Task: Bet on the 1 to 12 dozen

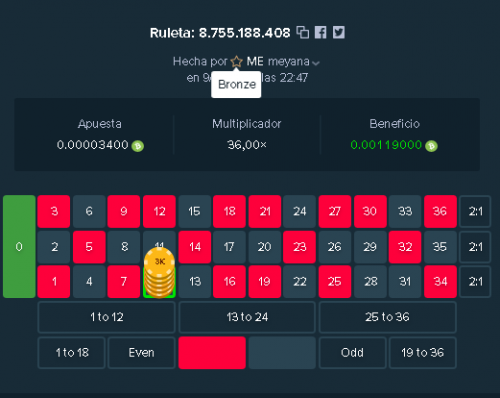Action: [107, 317]
